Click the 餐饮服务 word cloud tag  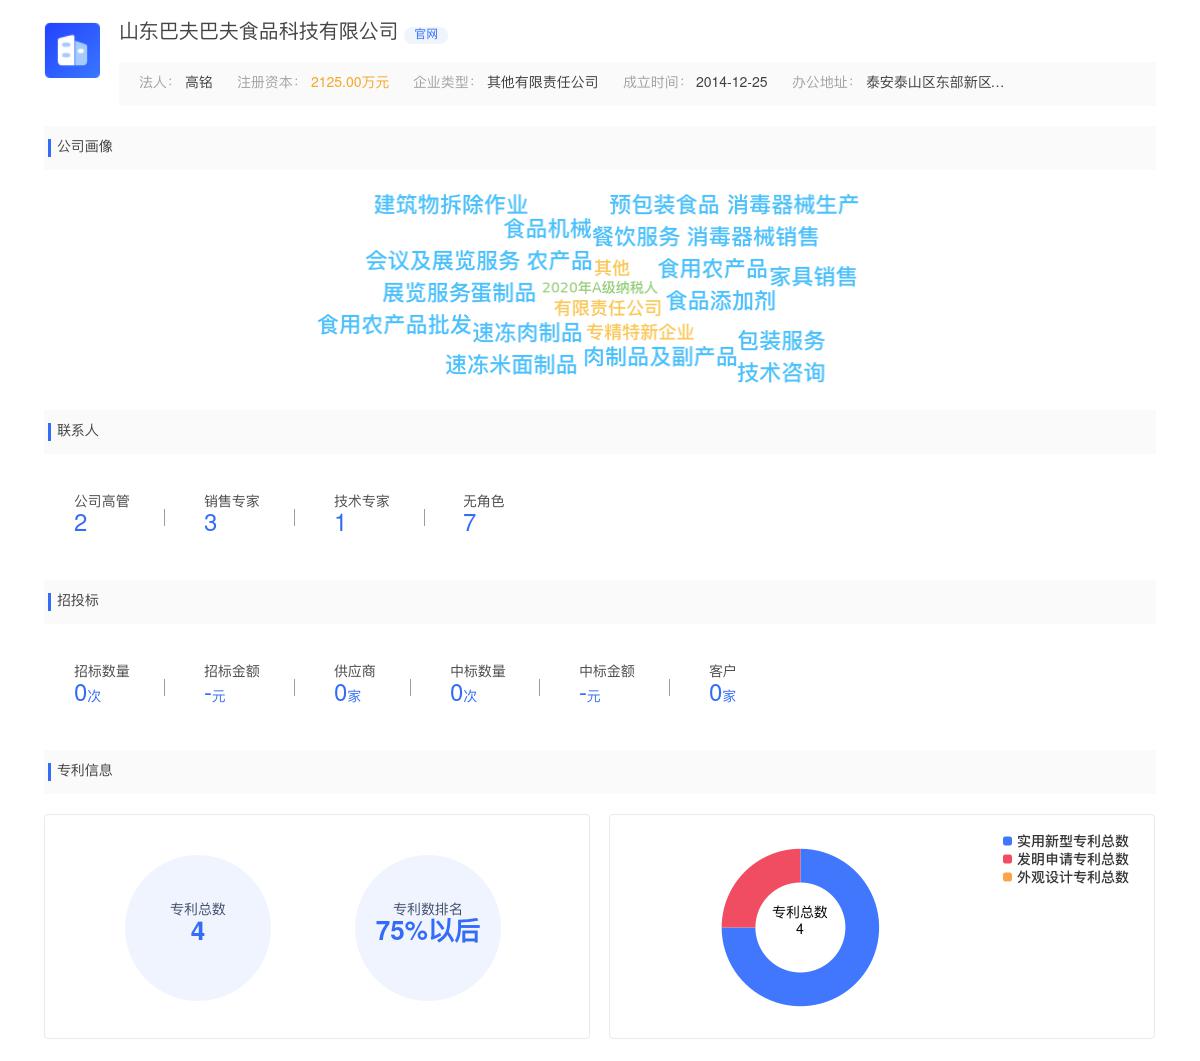point(636,235)
